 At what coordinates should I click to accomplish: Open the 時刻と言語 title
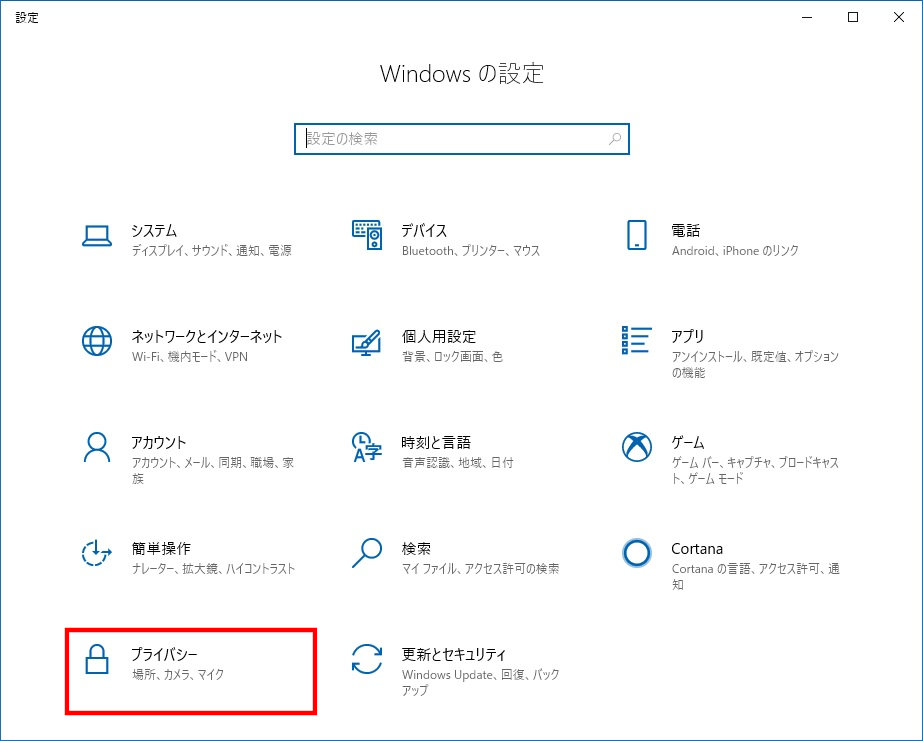click(436, 442)
